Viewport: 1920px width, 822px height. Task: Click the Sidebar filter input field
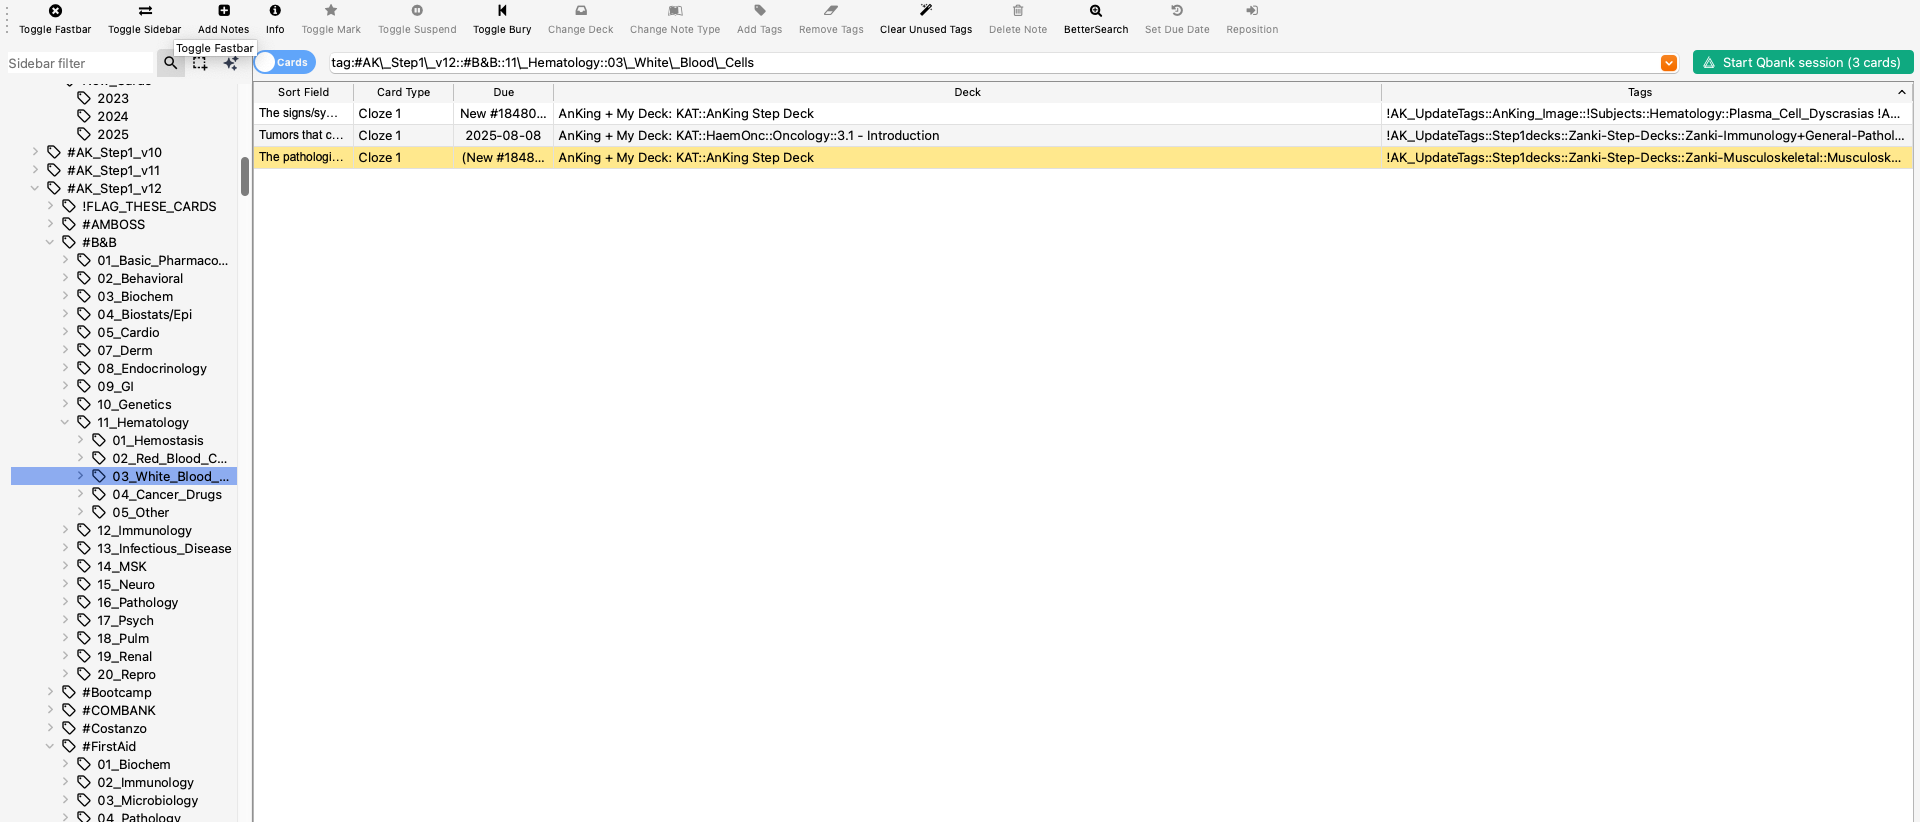[x=78, y=63]
